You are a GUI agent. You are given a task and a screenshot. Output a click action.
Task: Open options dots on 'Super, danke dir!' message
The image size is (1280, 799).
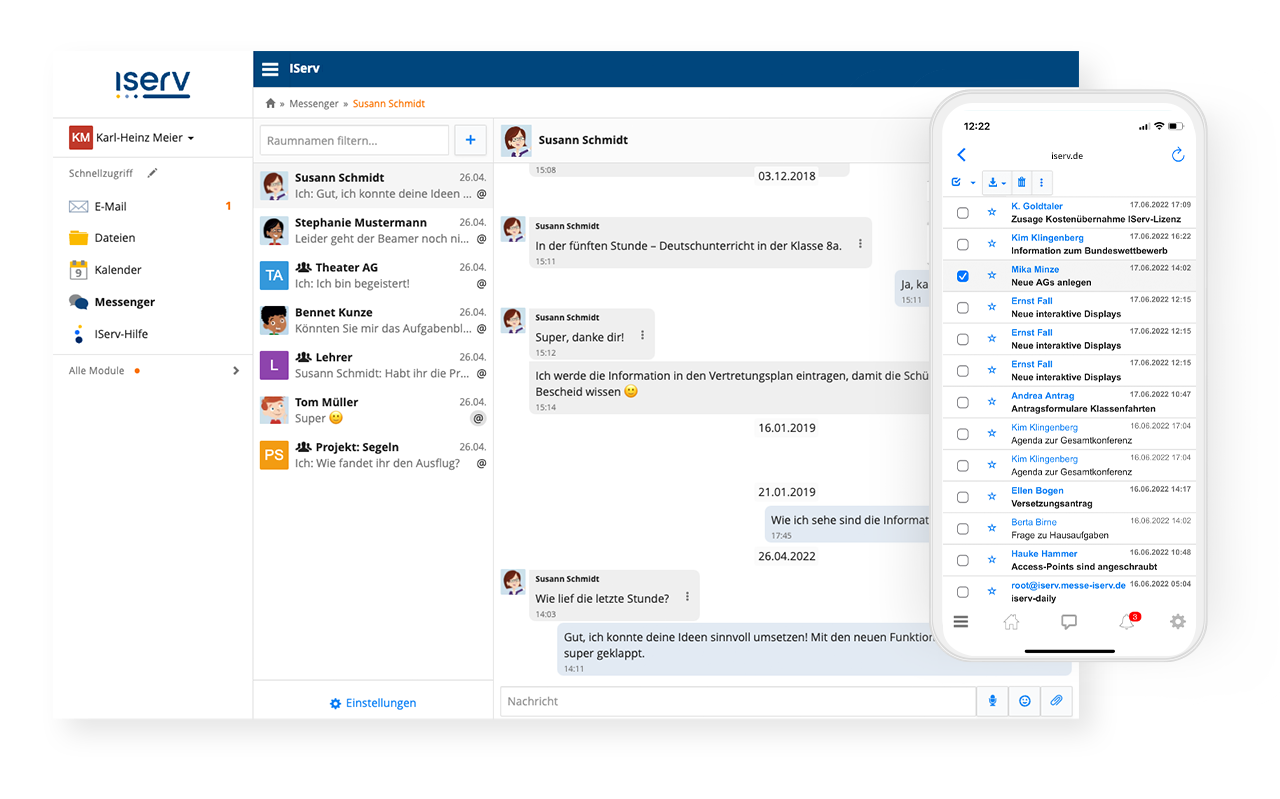click(x=643, y=336)
